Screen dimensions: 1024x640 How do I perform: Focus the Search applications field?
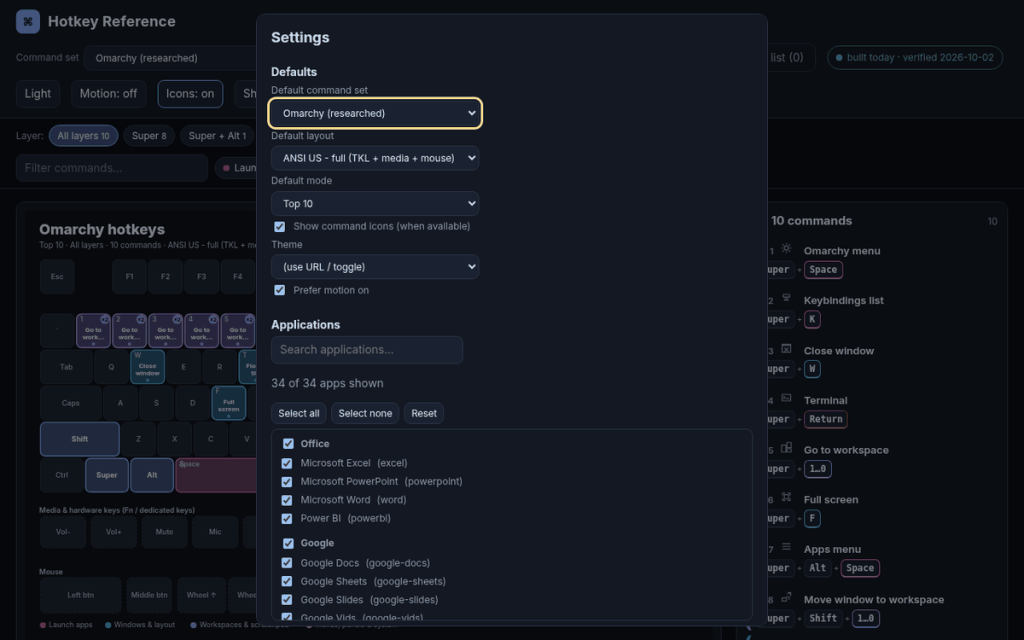(367, 350)
